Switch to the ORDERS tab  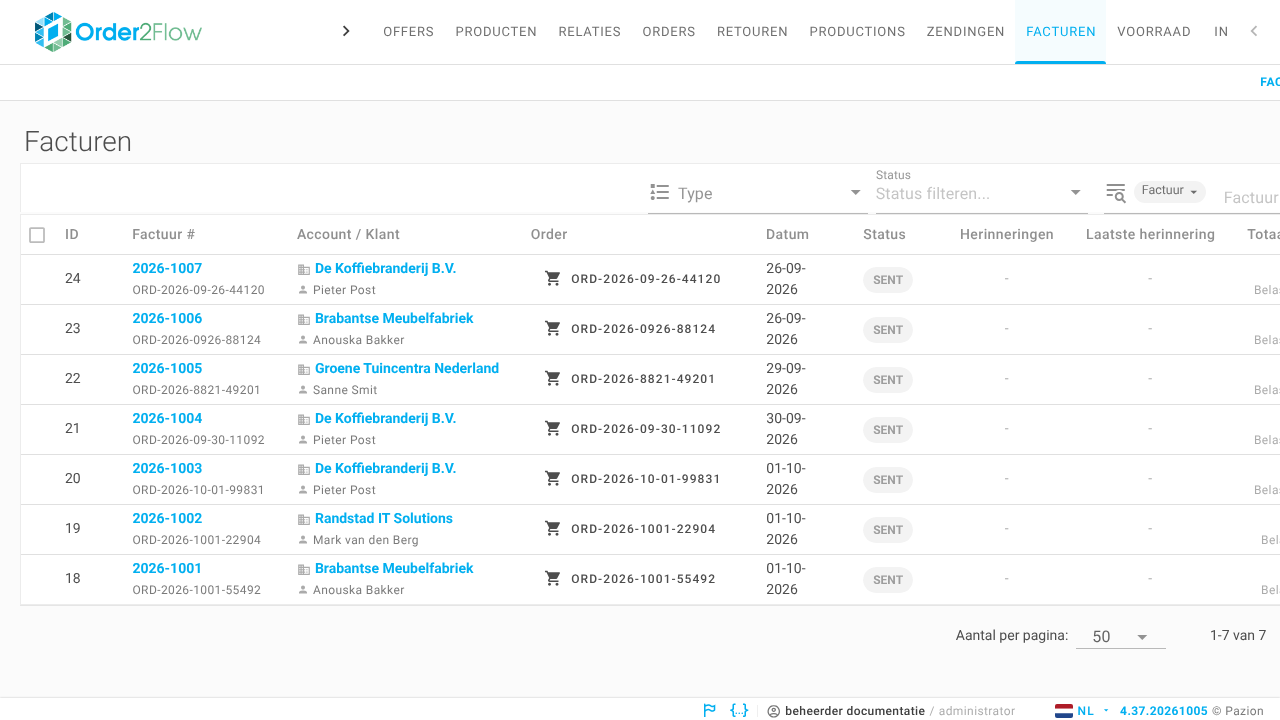click(x=669, y=32)
